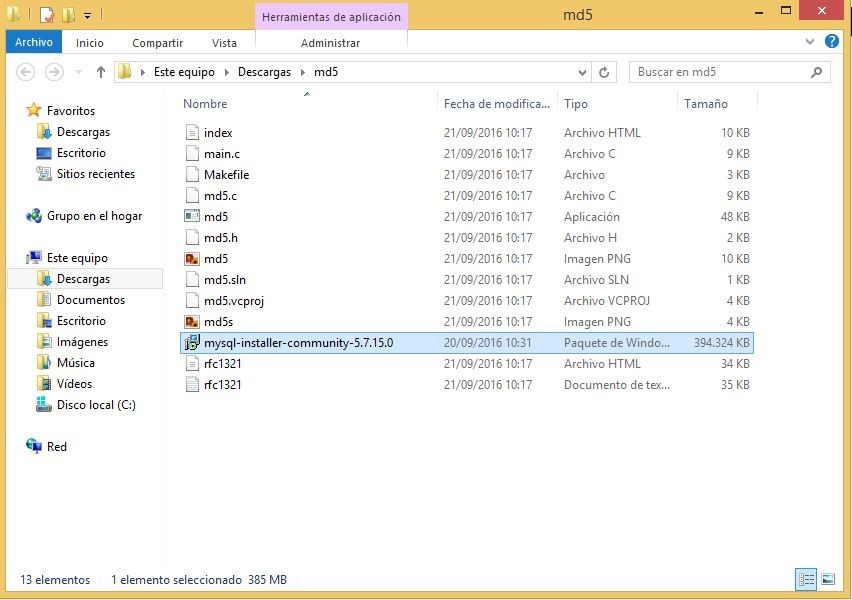
Task: Expand the ribbon using the chevron
Action: click(811, 43)
